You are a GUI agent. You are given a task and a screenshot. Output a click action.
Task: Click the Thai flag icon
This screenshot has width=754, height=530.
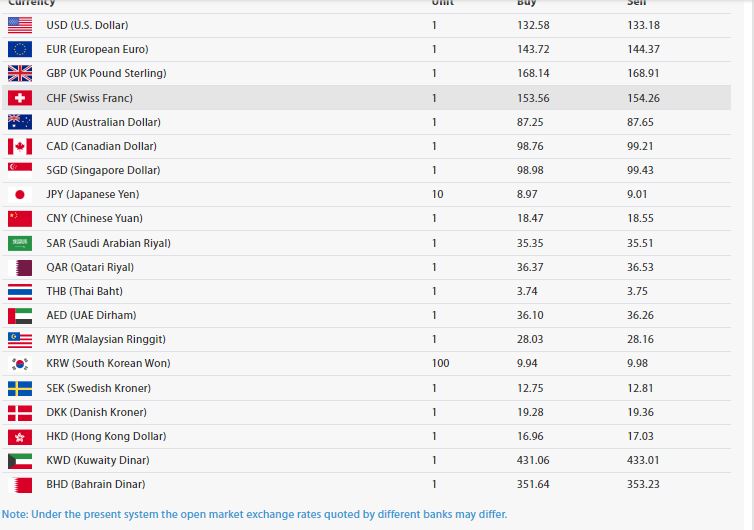point(20,291)
